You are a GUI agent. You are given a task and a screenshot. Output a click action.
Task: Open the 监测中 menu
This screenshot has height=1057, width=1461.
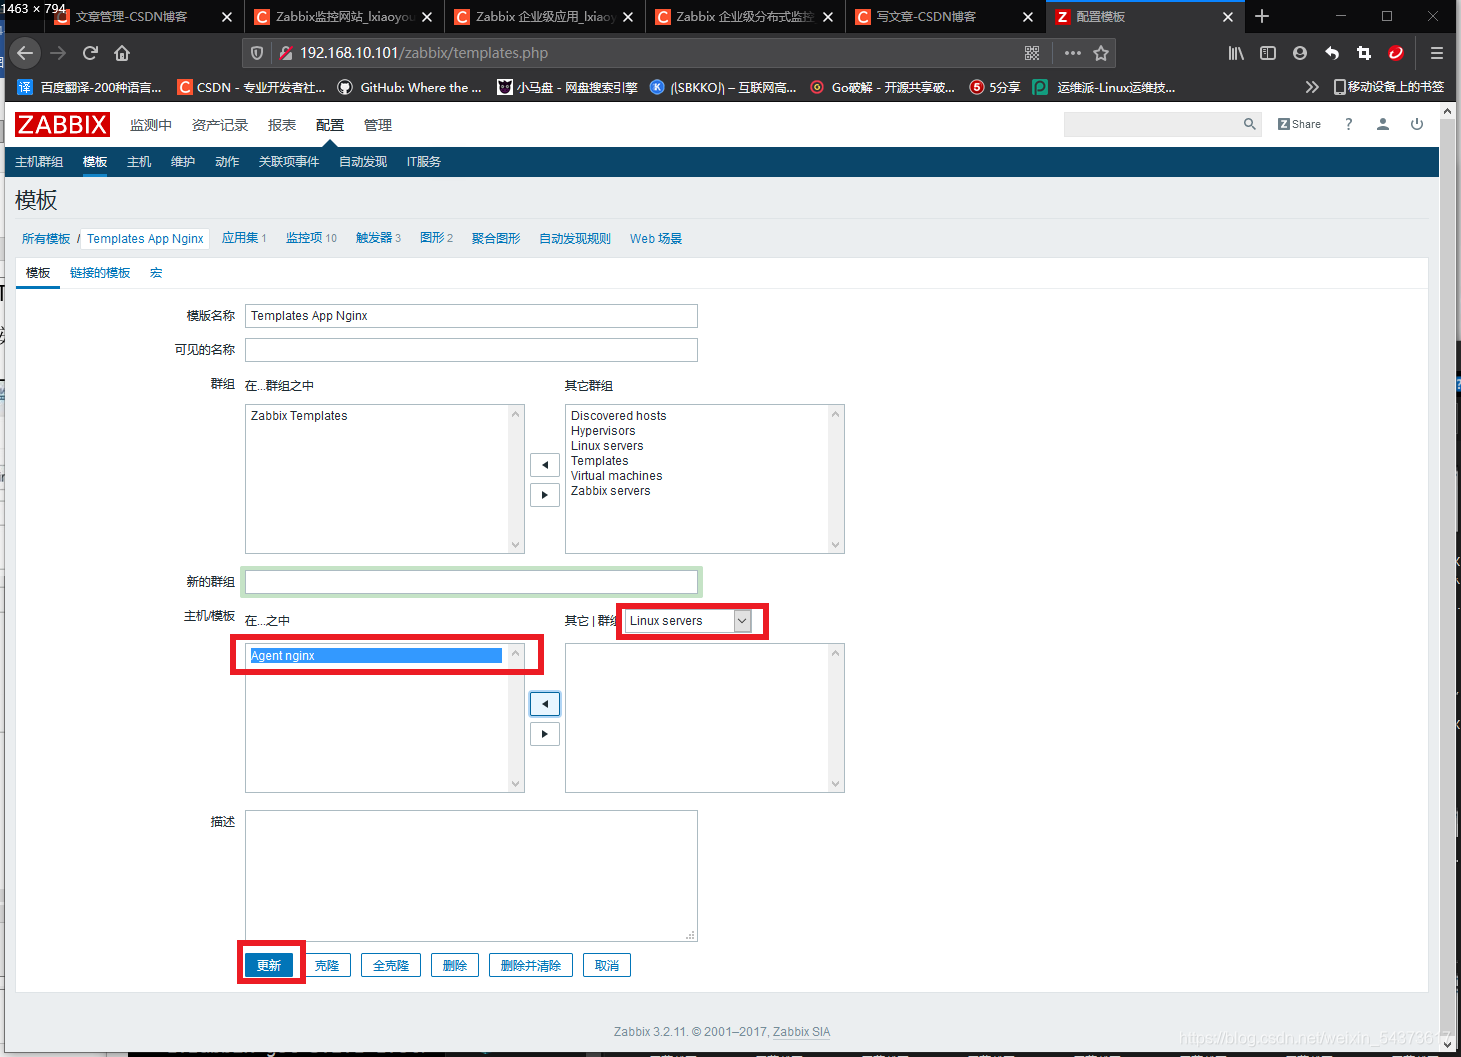tap(151, 125)
